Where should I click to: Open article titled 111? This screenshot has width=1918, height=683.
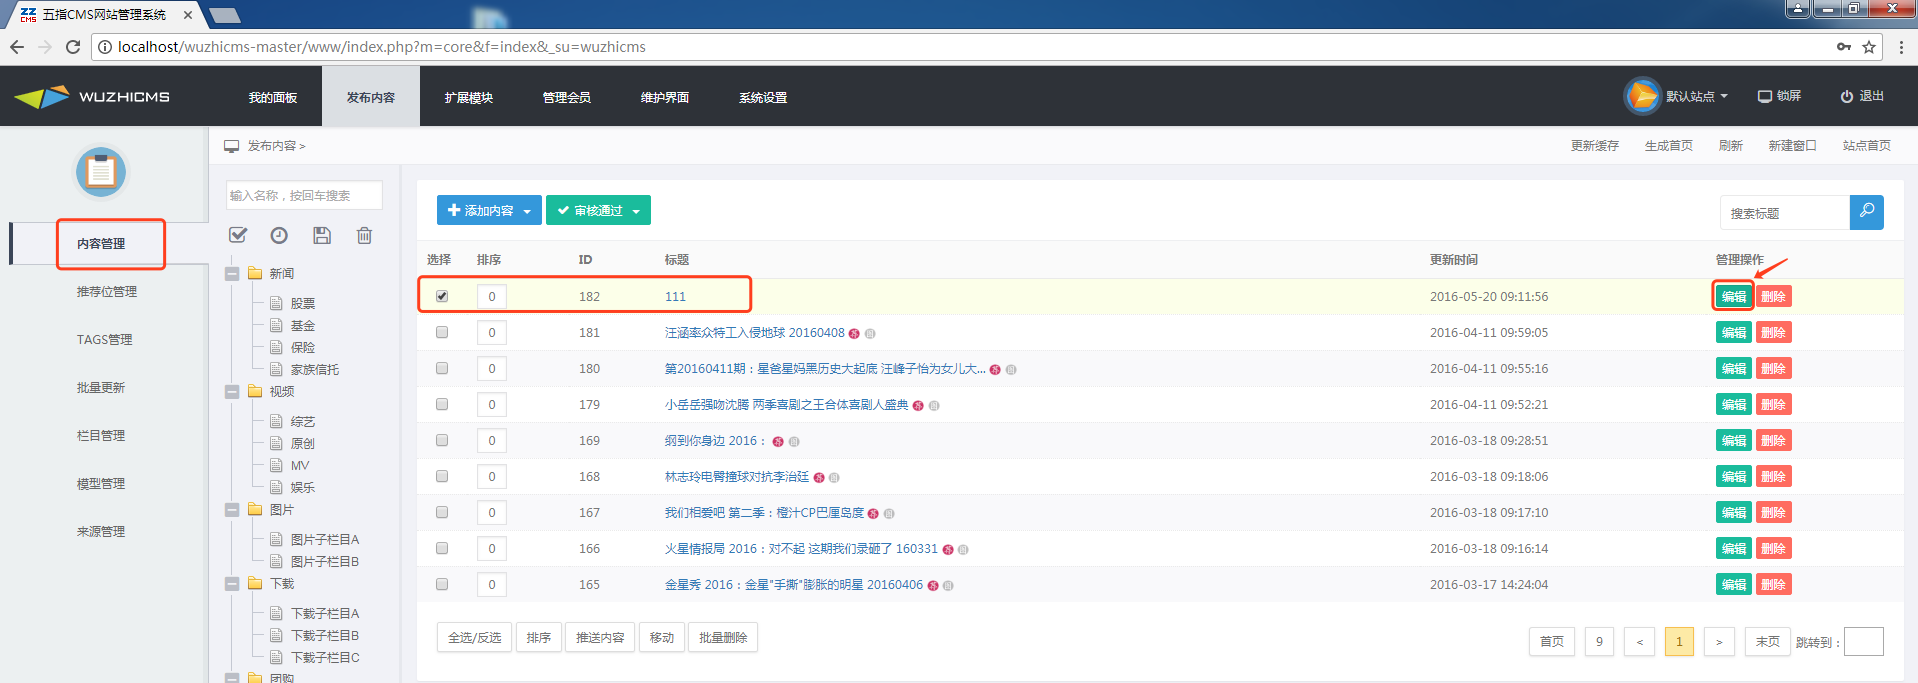675,296
